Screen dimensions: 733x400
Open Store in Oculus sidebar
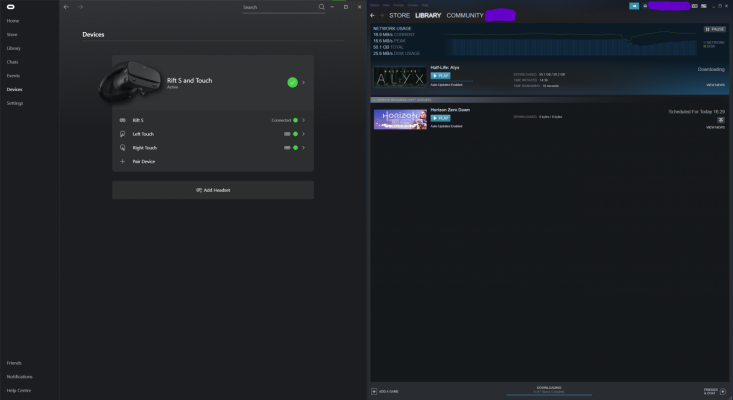coord(12,35)
